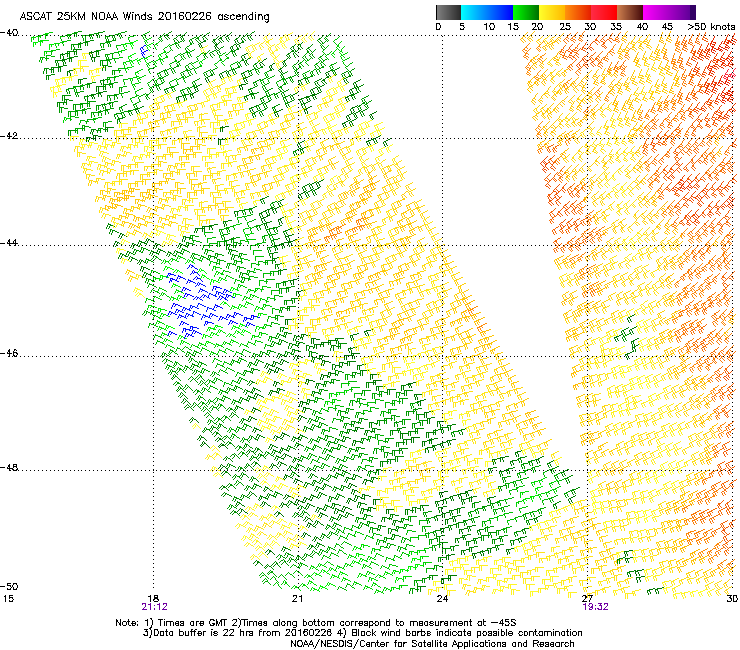
Task: Click the legend tick label 25
Action: click(x=565, y=27)
